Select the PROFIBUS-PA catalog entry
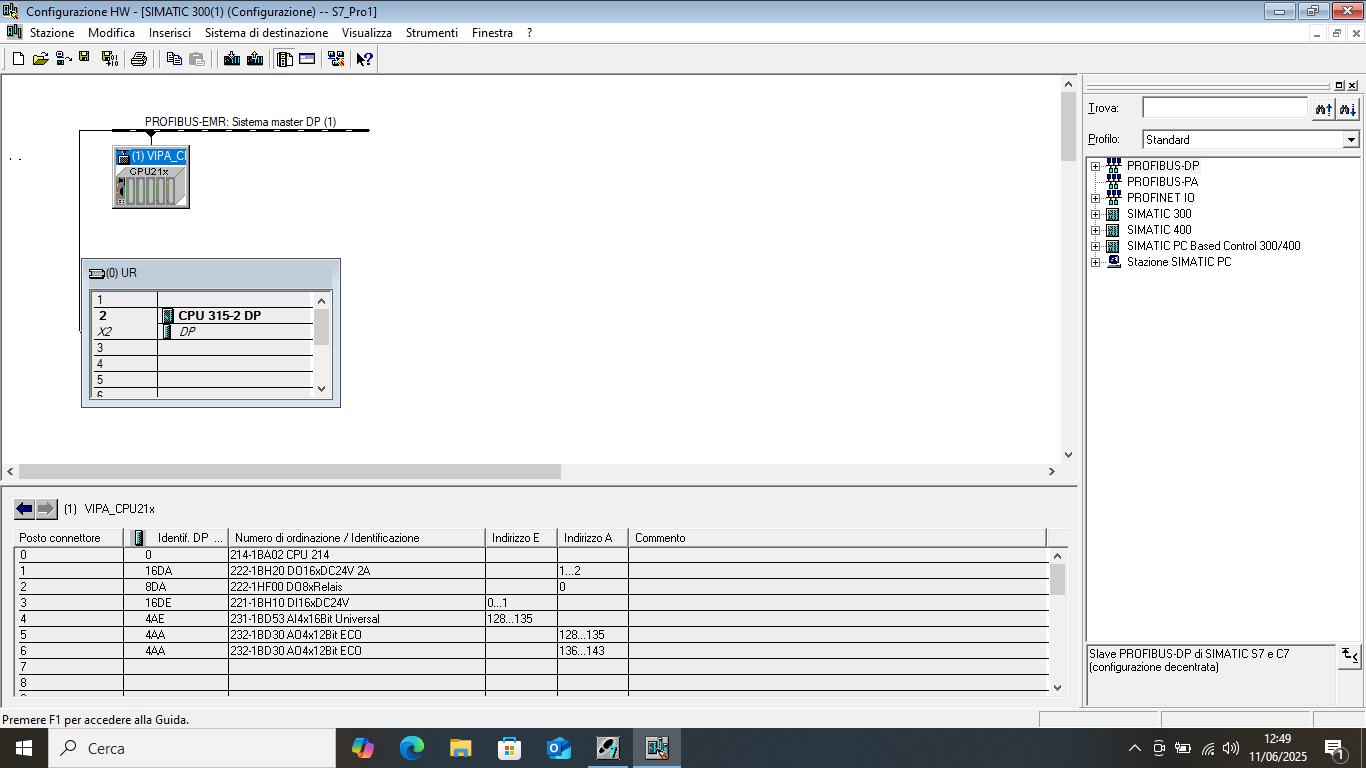Screen dimensions: 1366x768 coord(1162,182)
